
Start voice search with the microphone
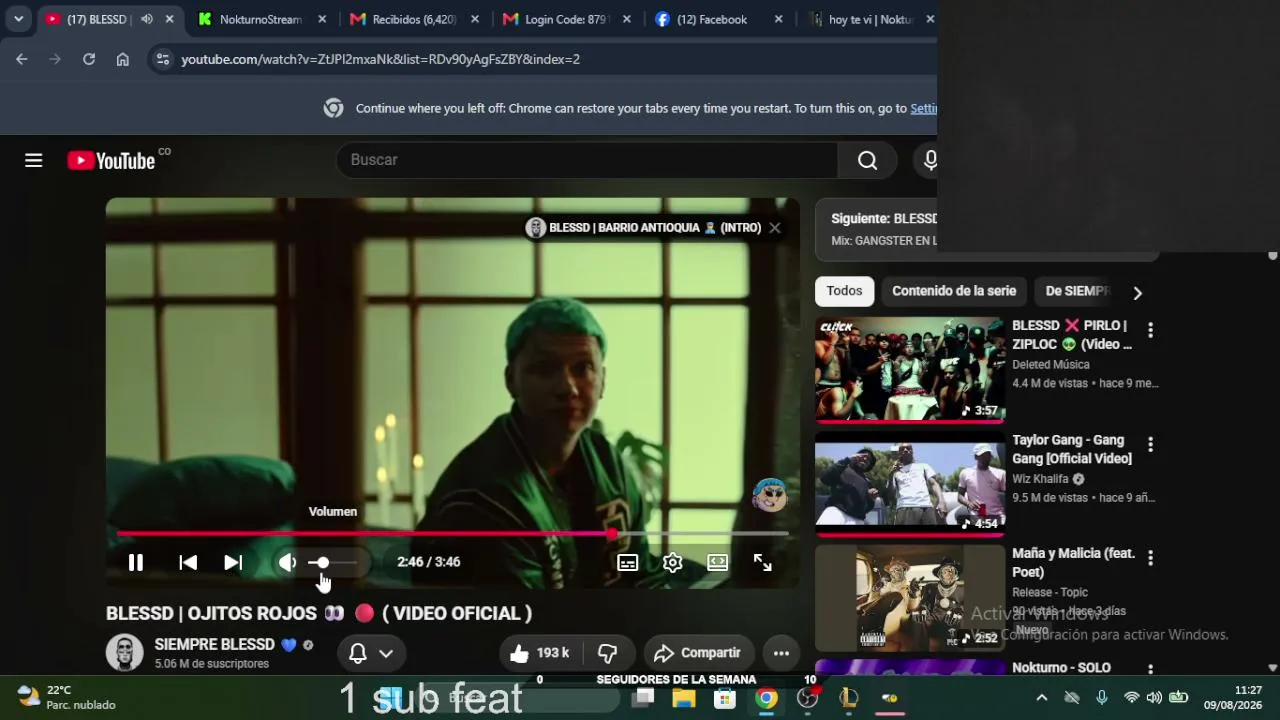(x=930, y=160)
